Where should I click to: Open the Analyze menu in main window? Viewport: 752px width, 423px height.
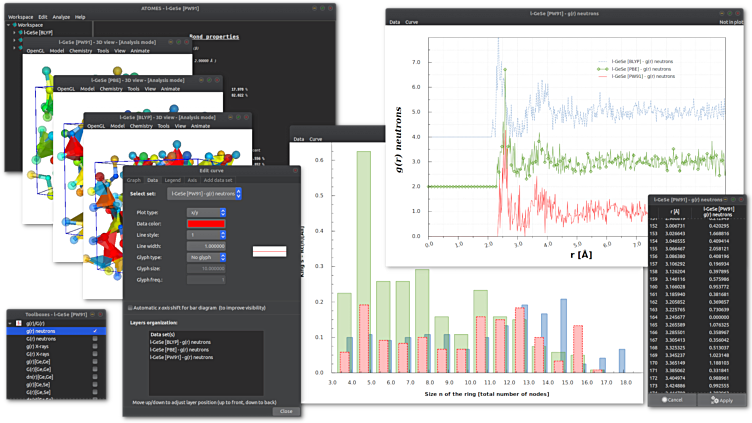coord(60,17)
